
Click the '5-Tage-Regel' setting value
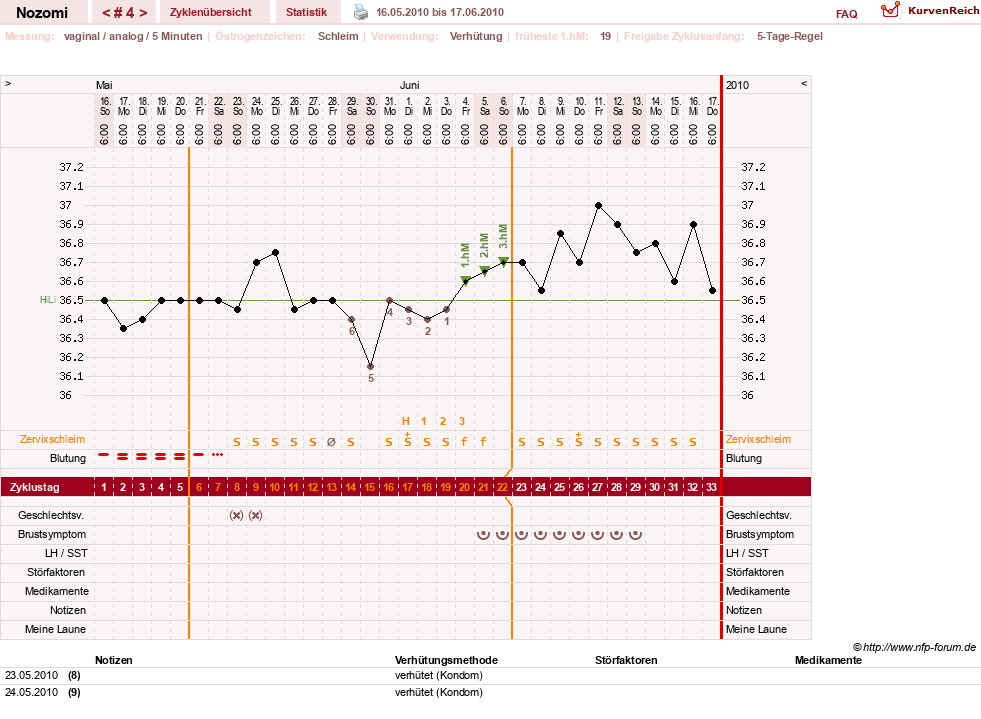tap(790, 36)
